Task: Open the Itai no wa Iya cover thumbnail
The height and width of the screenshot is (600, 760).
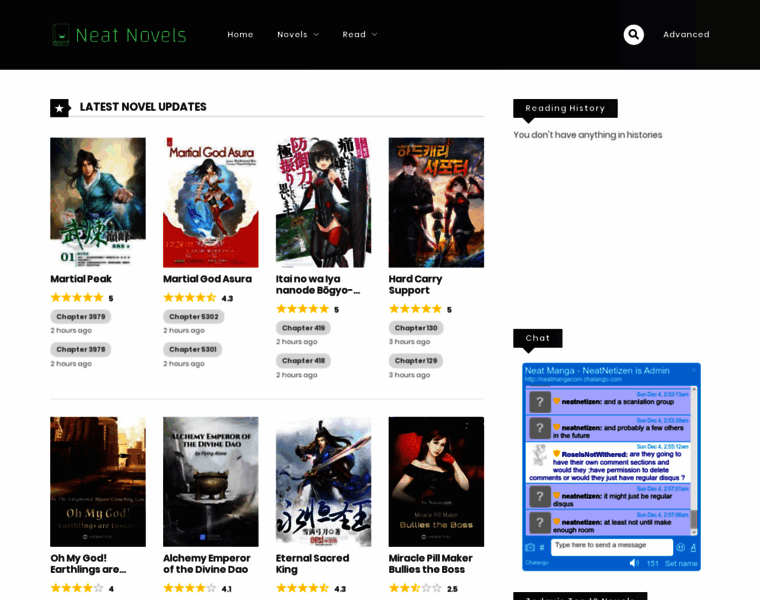Action: point(323,203)
